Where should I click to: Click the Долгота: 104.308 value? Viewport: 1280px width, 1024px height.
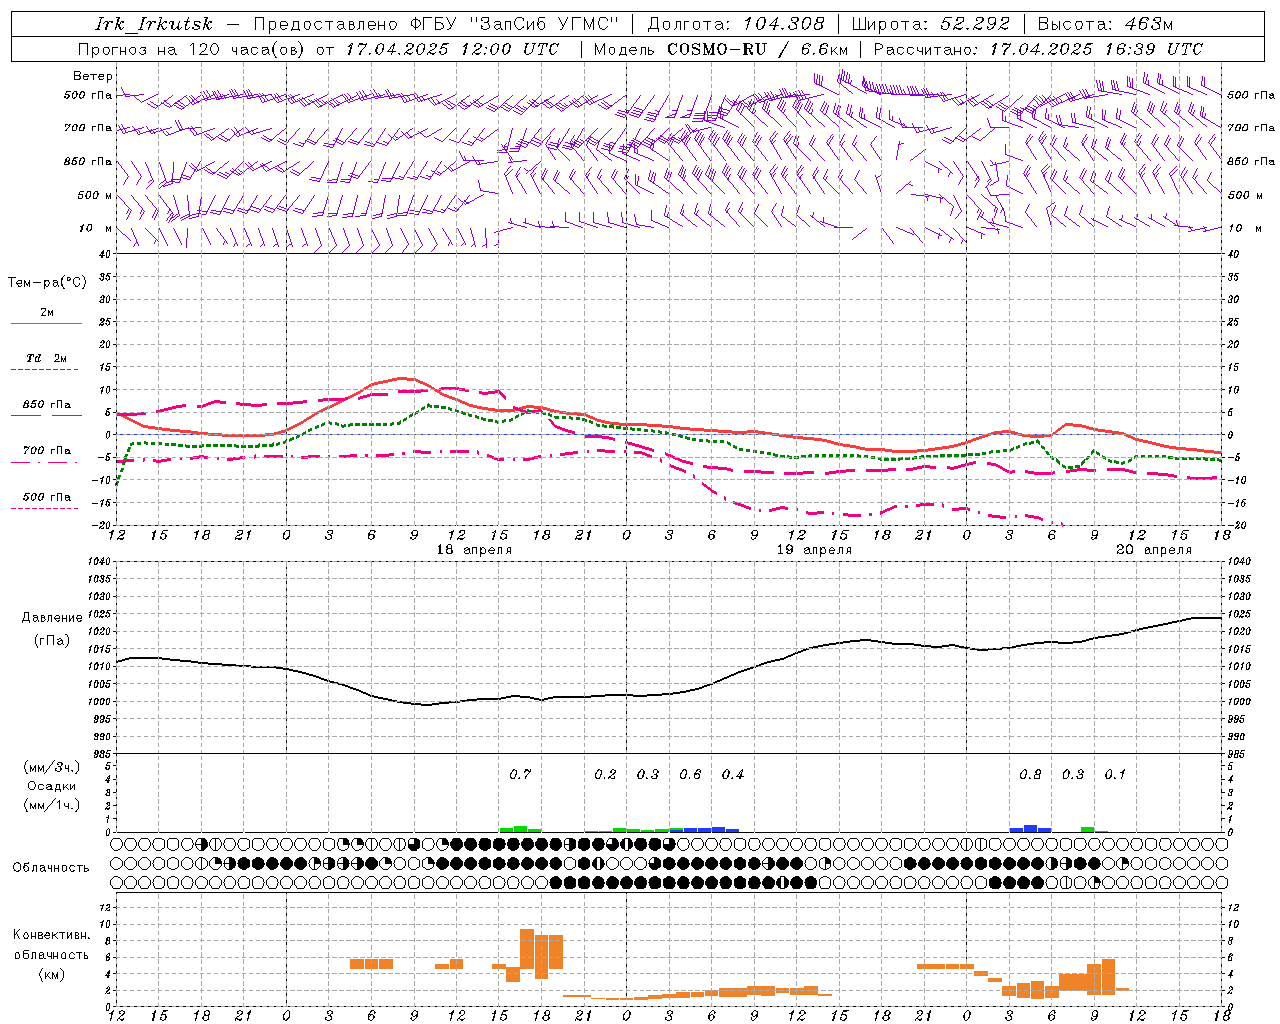[x=736, y=24]
